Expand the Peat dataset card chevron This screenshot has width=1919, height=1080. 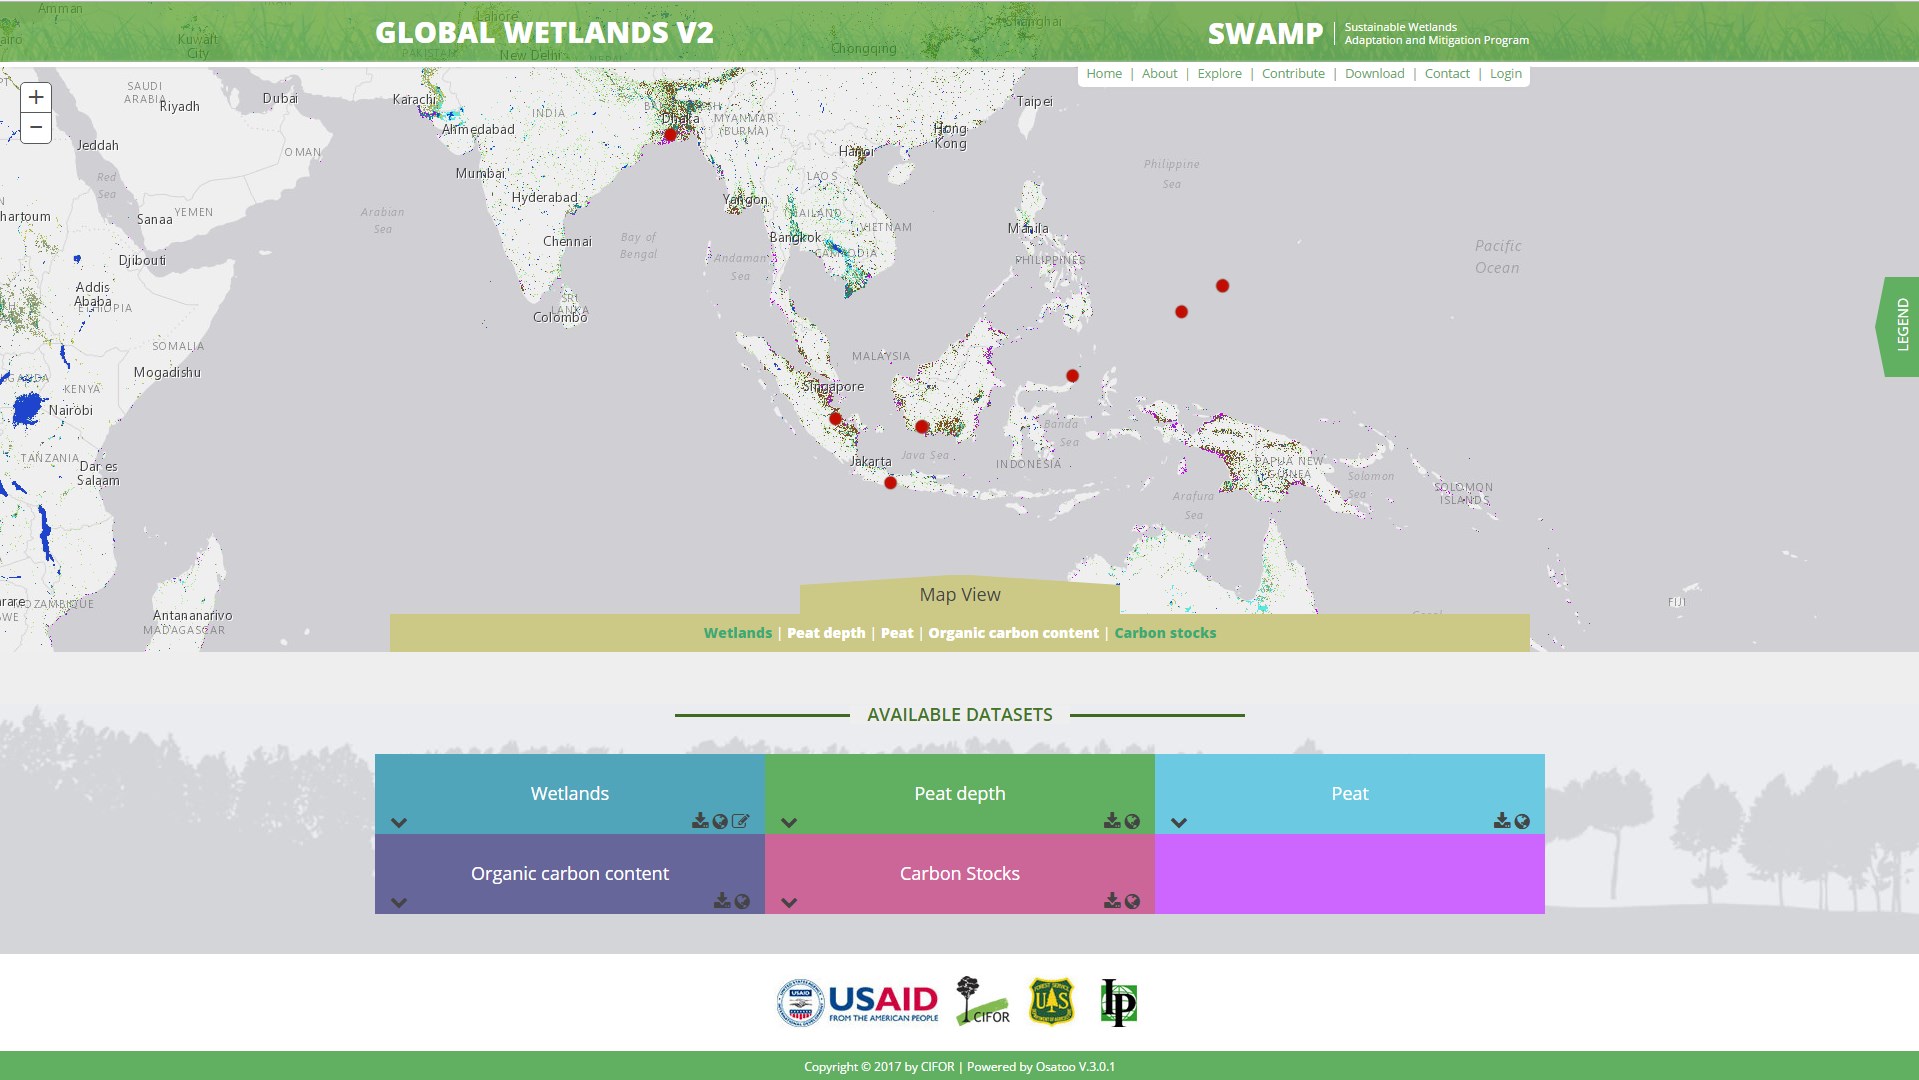coord(1179,822)
